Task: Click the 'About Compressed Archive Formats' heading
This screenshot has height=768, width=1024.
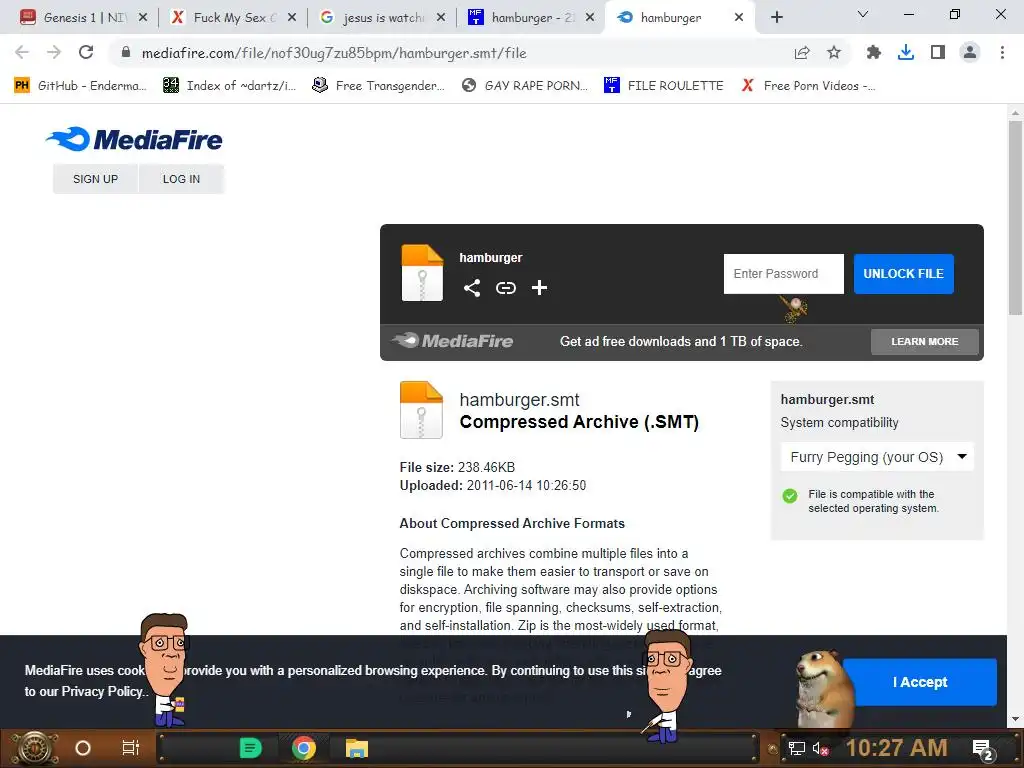Action: (512, 524)
